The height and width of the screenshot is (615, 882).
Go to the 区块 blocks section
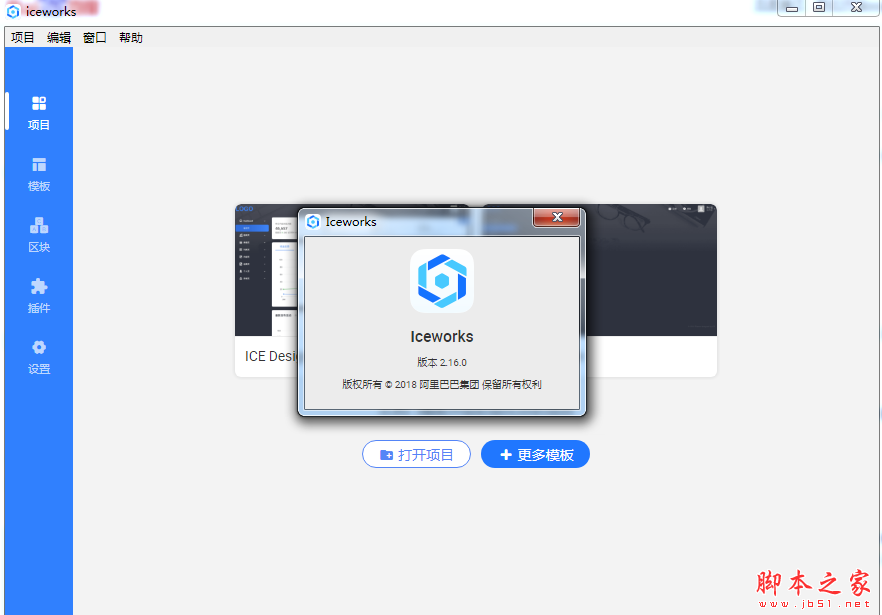point(39,235)
